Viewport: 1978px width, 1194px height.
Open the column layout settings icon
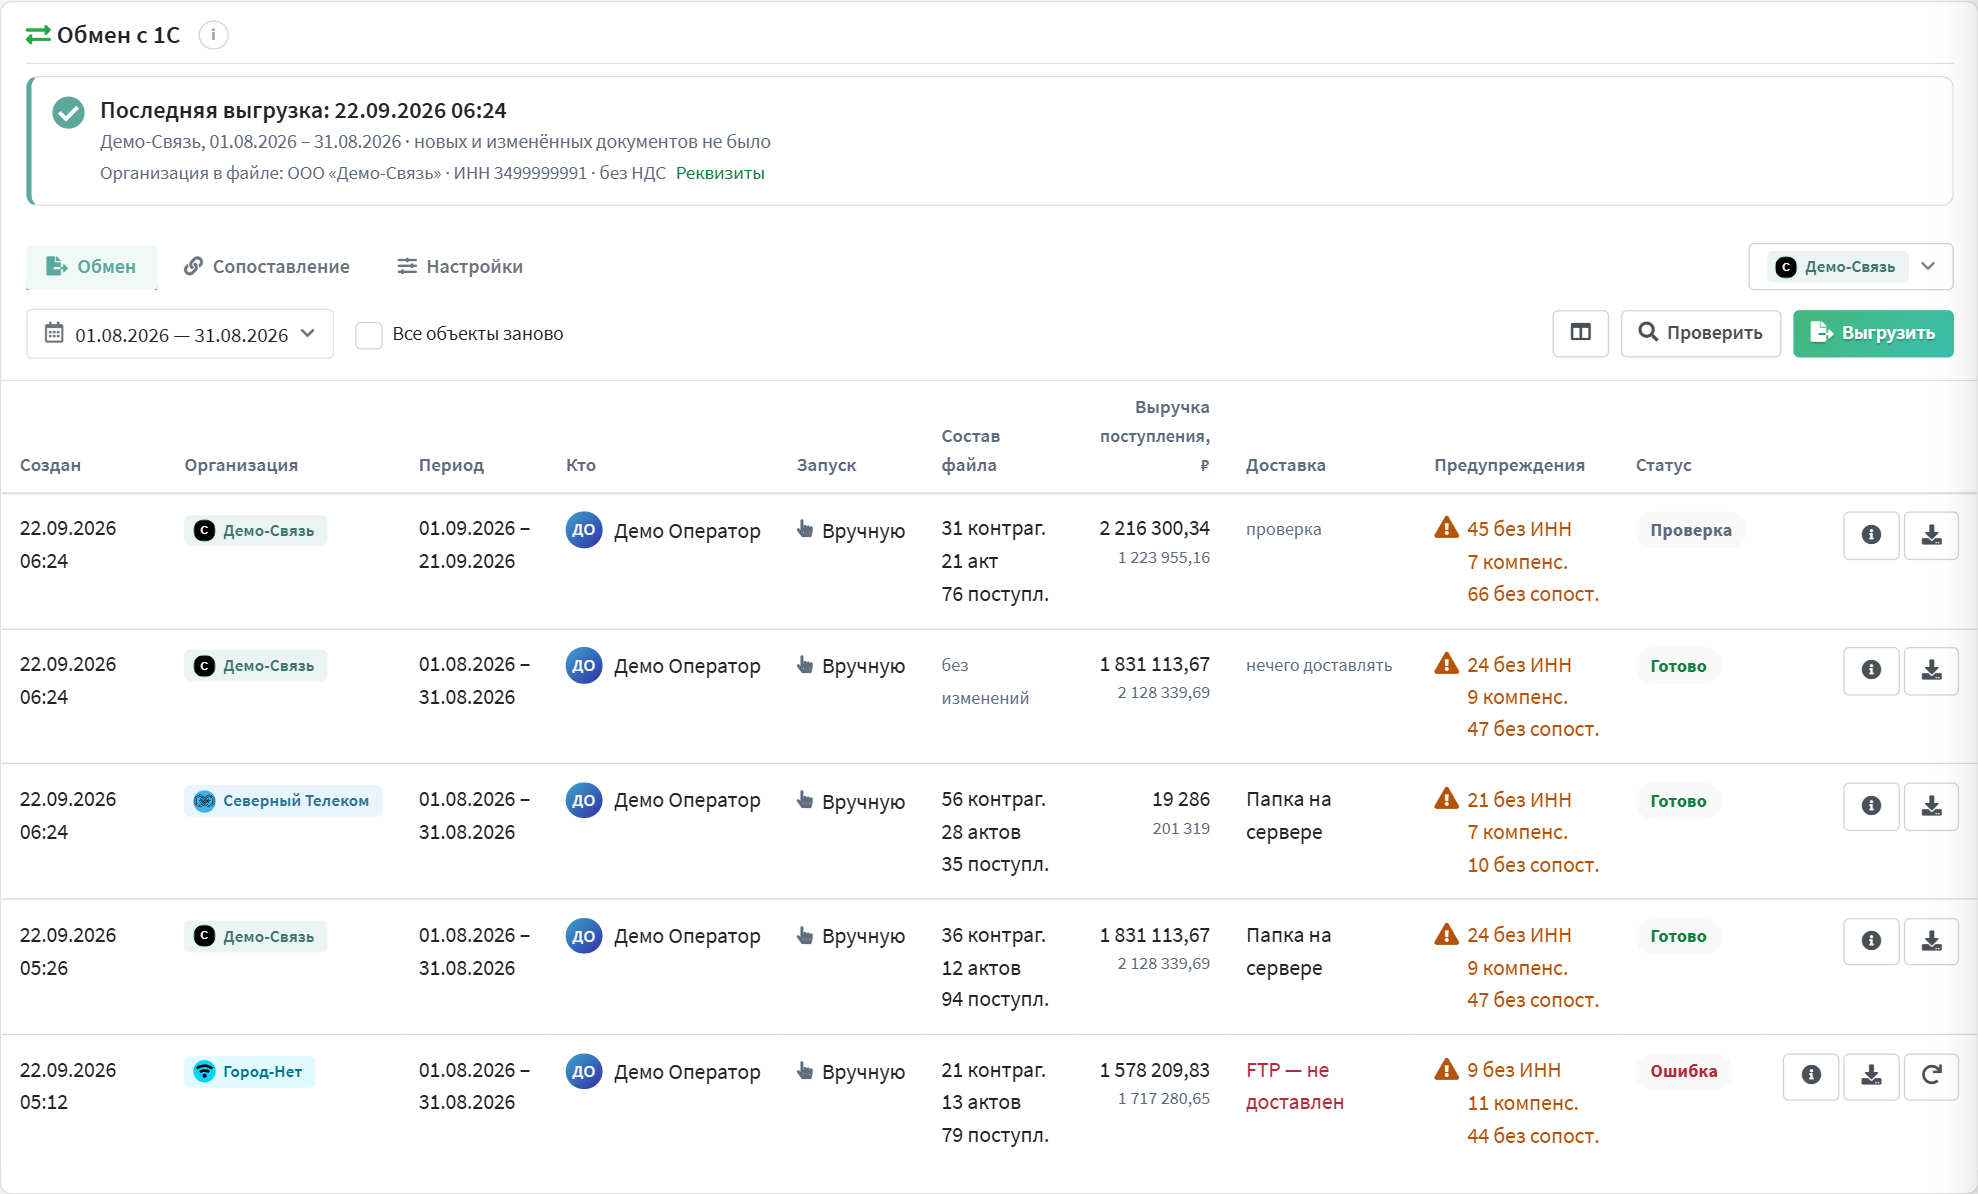point(1580,333)
